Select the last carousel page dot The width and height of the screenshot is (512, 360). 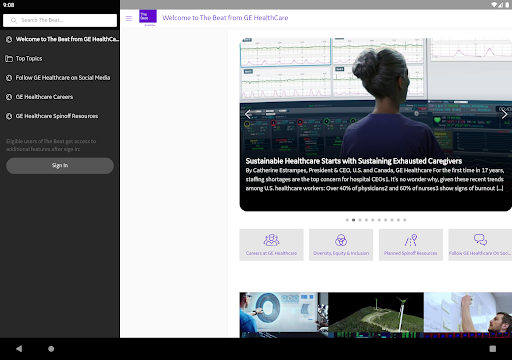coord(405,220)
